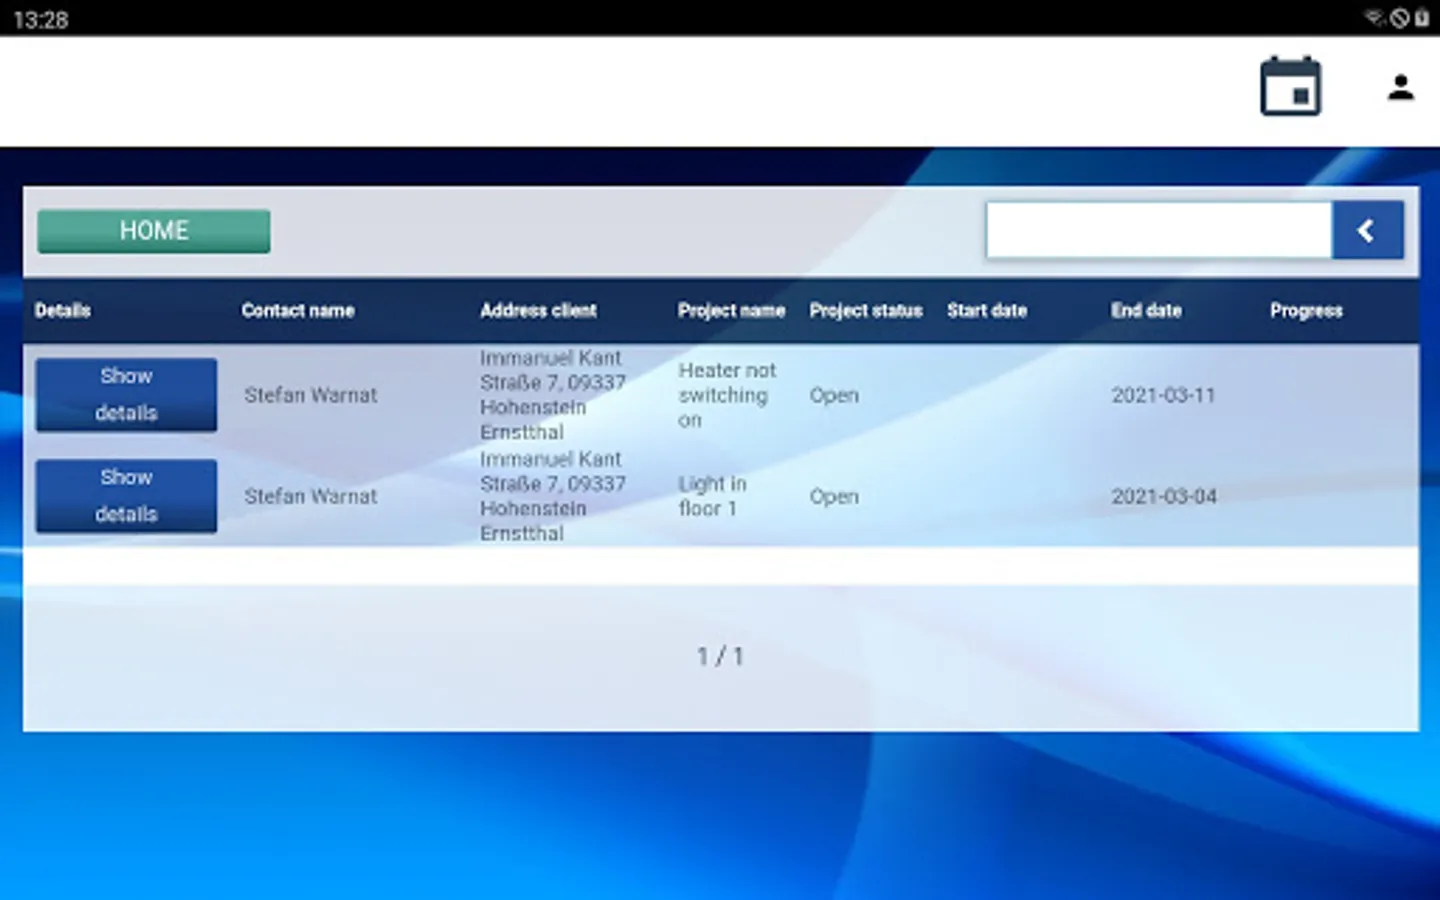1440x900 pixels.
Task: Tap the do-not-disturb status icon
Action: (1400, 18)
